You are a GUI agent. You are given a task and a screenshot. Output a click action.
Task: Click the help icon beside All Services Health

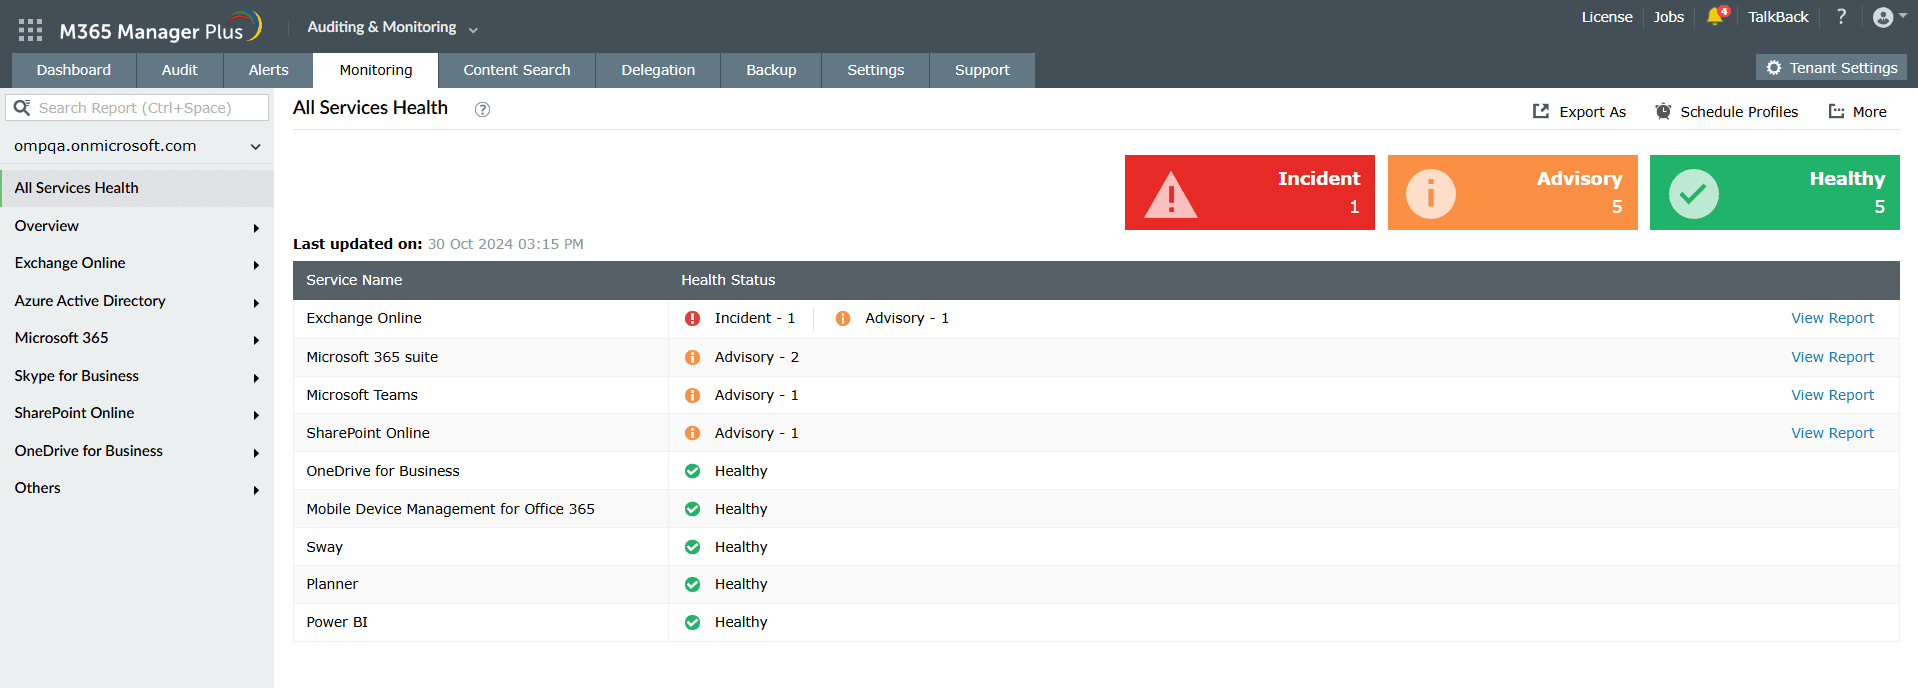point(482,110)
